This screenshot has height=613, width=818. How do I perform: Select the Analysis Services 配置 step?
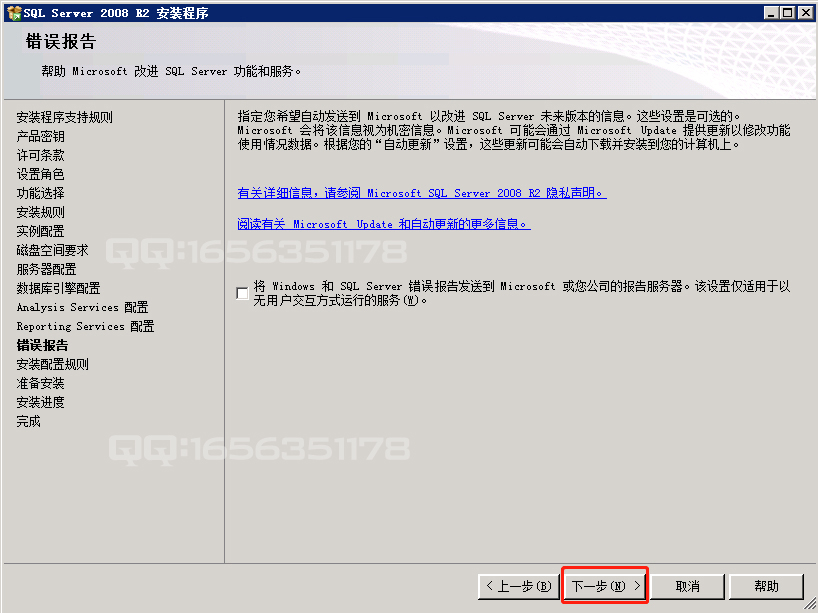click(82, 307)
